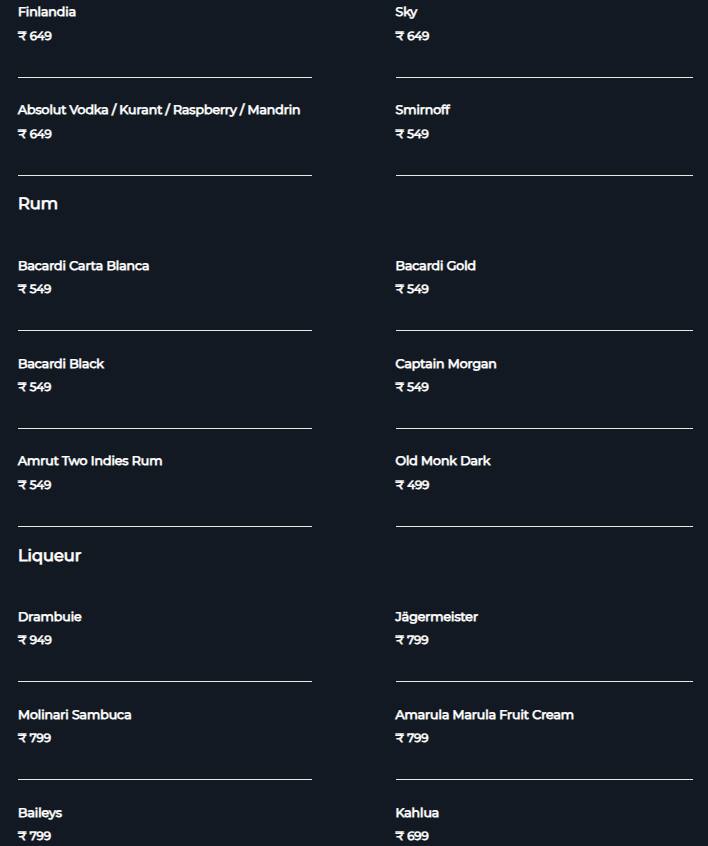Select Old Monk Dark
The height and width of the screenshot is (846, 708).
point(443,461)
